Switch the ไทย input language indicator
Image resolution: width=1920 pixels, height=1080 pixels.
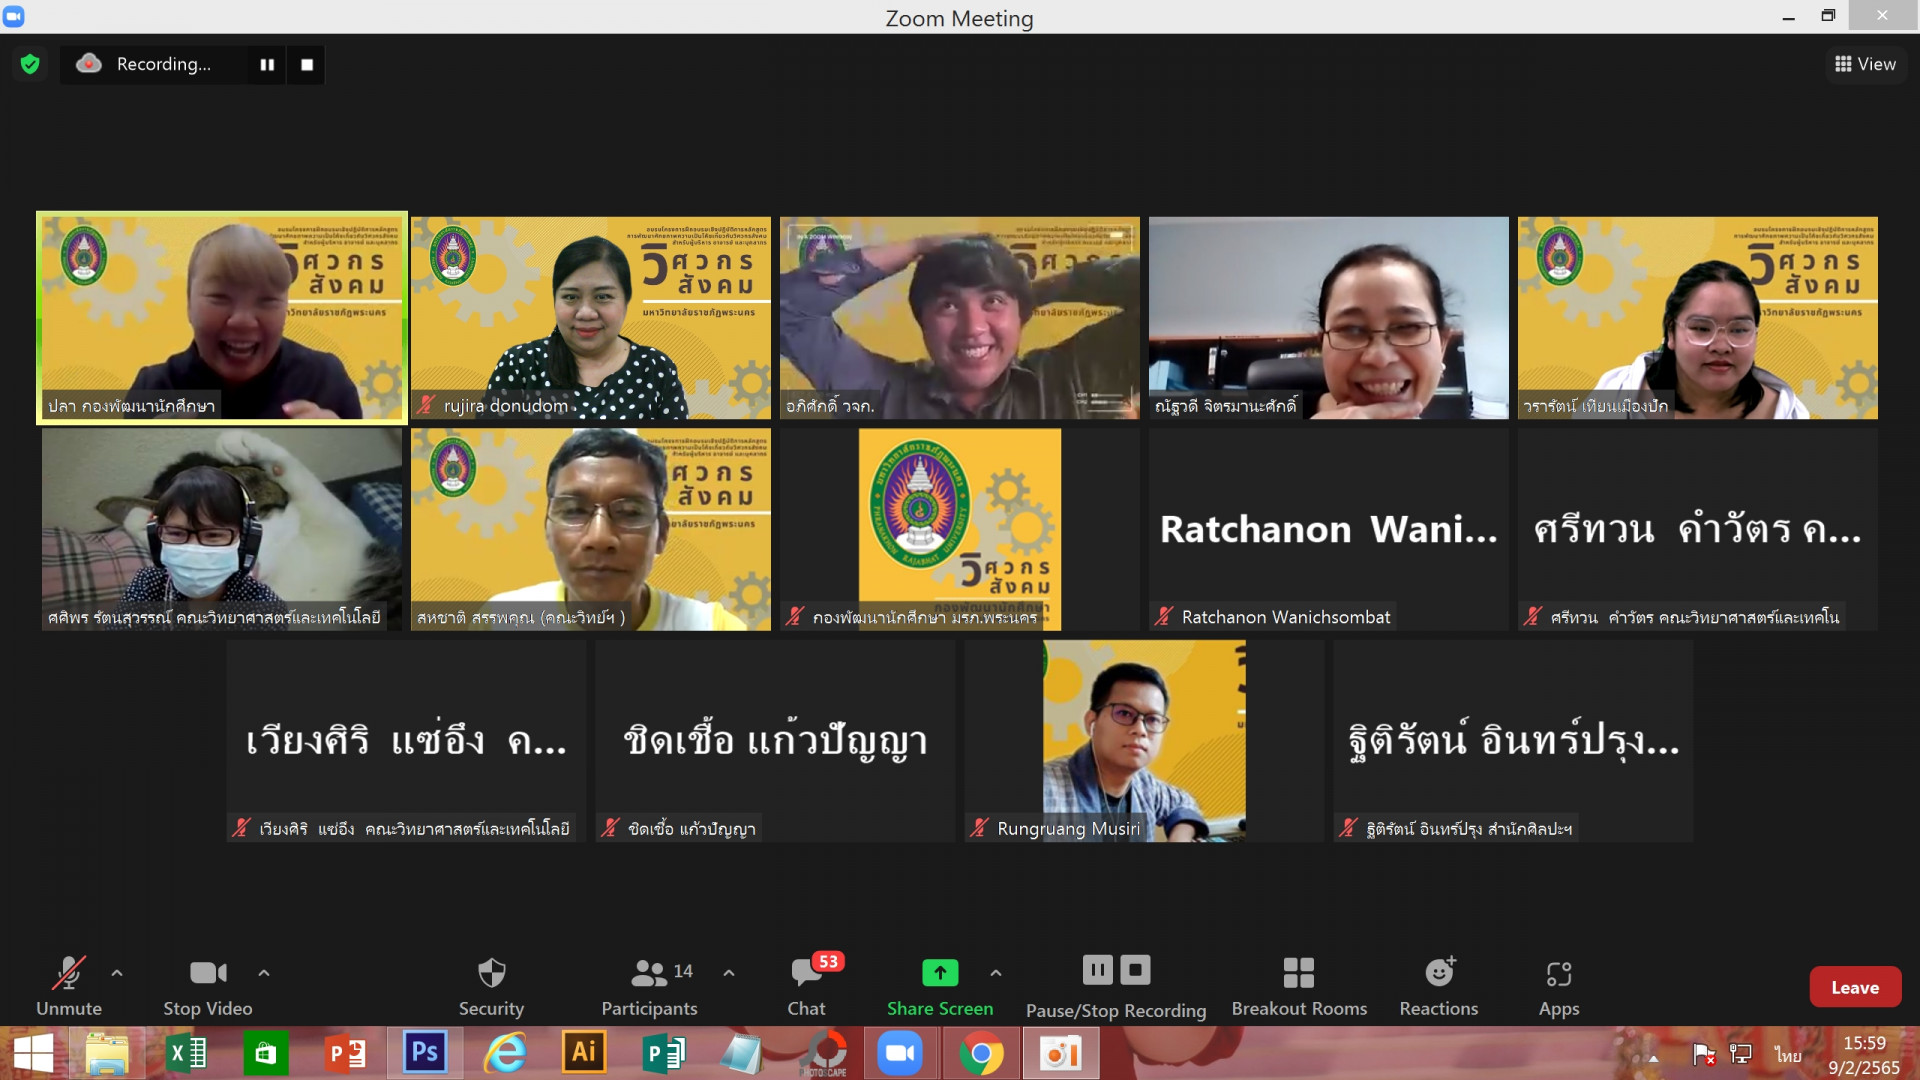pos(1788,1055)
